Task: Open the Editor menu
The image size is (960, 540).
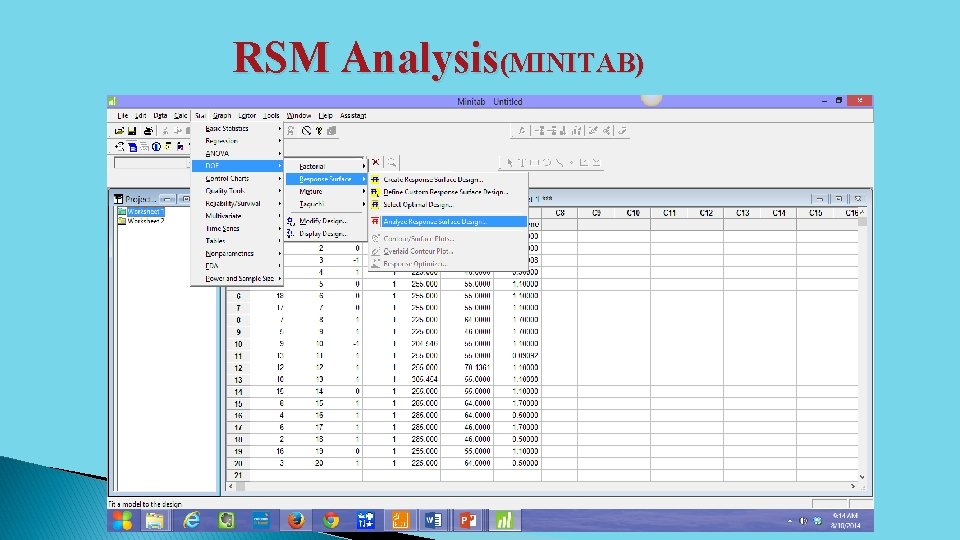Action: tap(247, 115)
